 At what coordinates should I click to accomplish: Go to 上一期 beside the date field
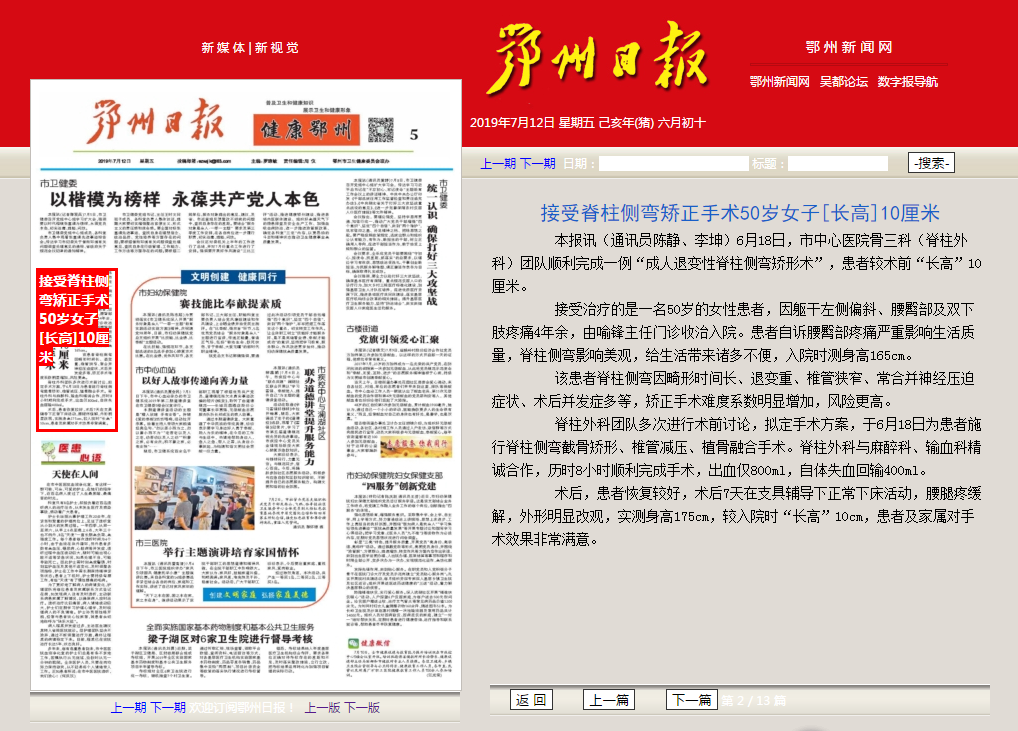click(x=498, y=163)
